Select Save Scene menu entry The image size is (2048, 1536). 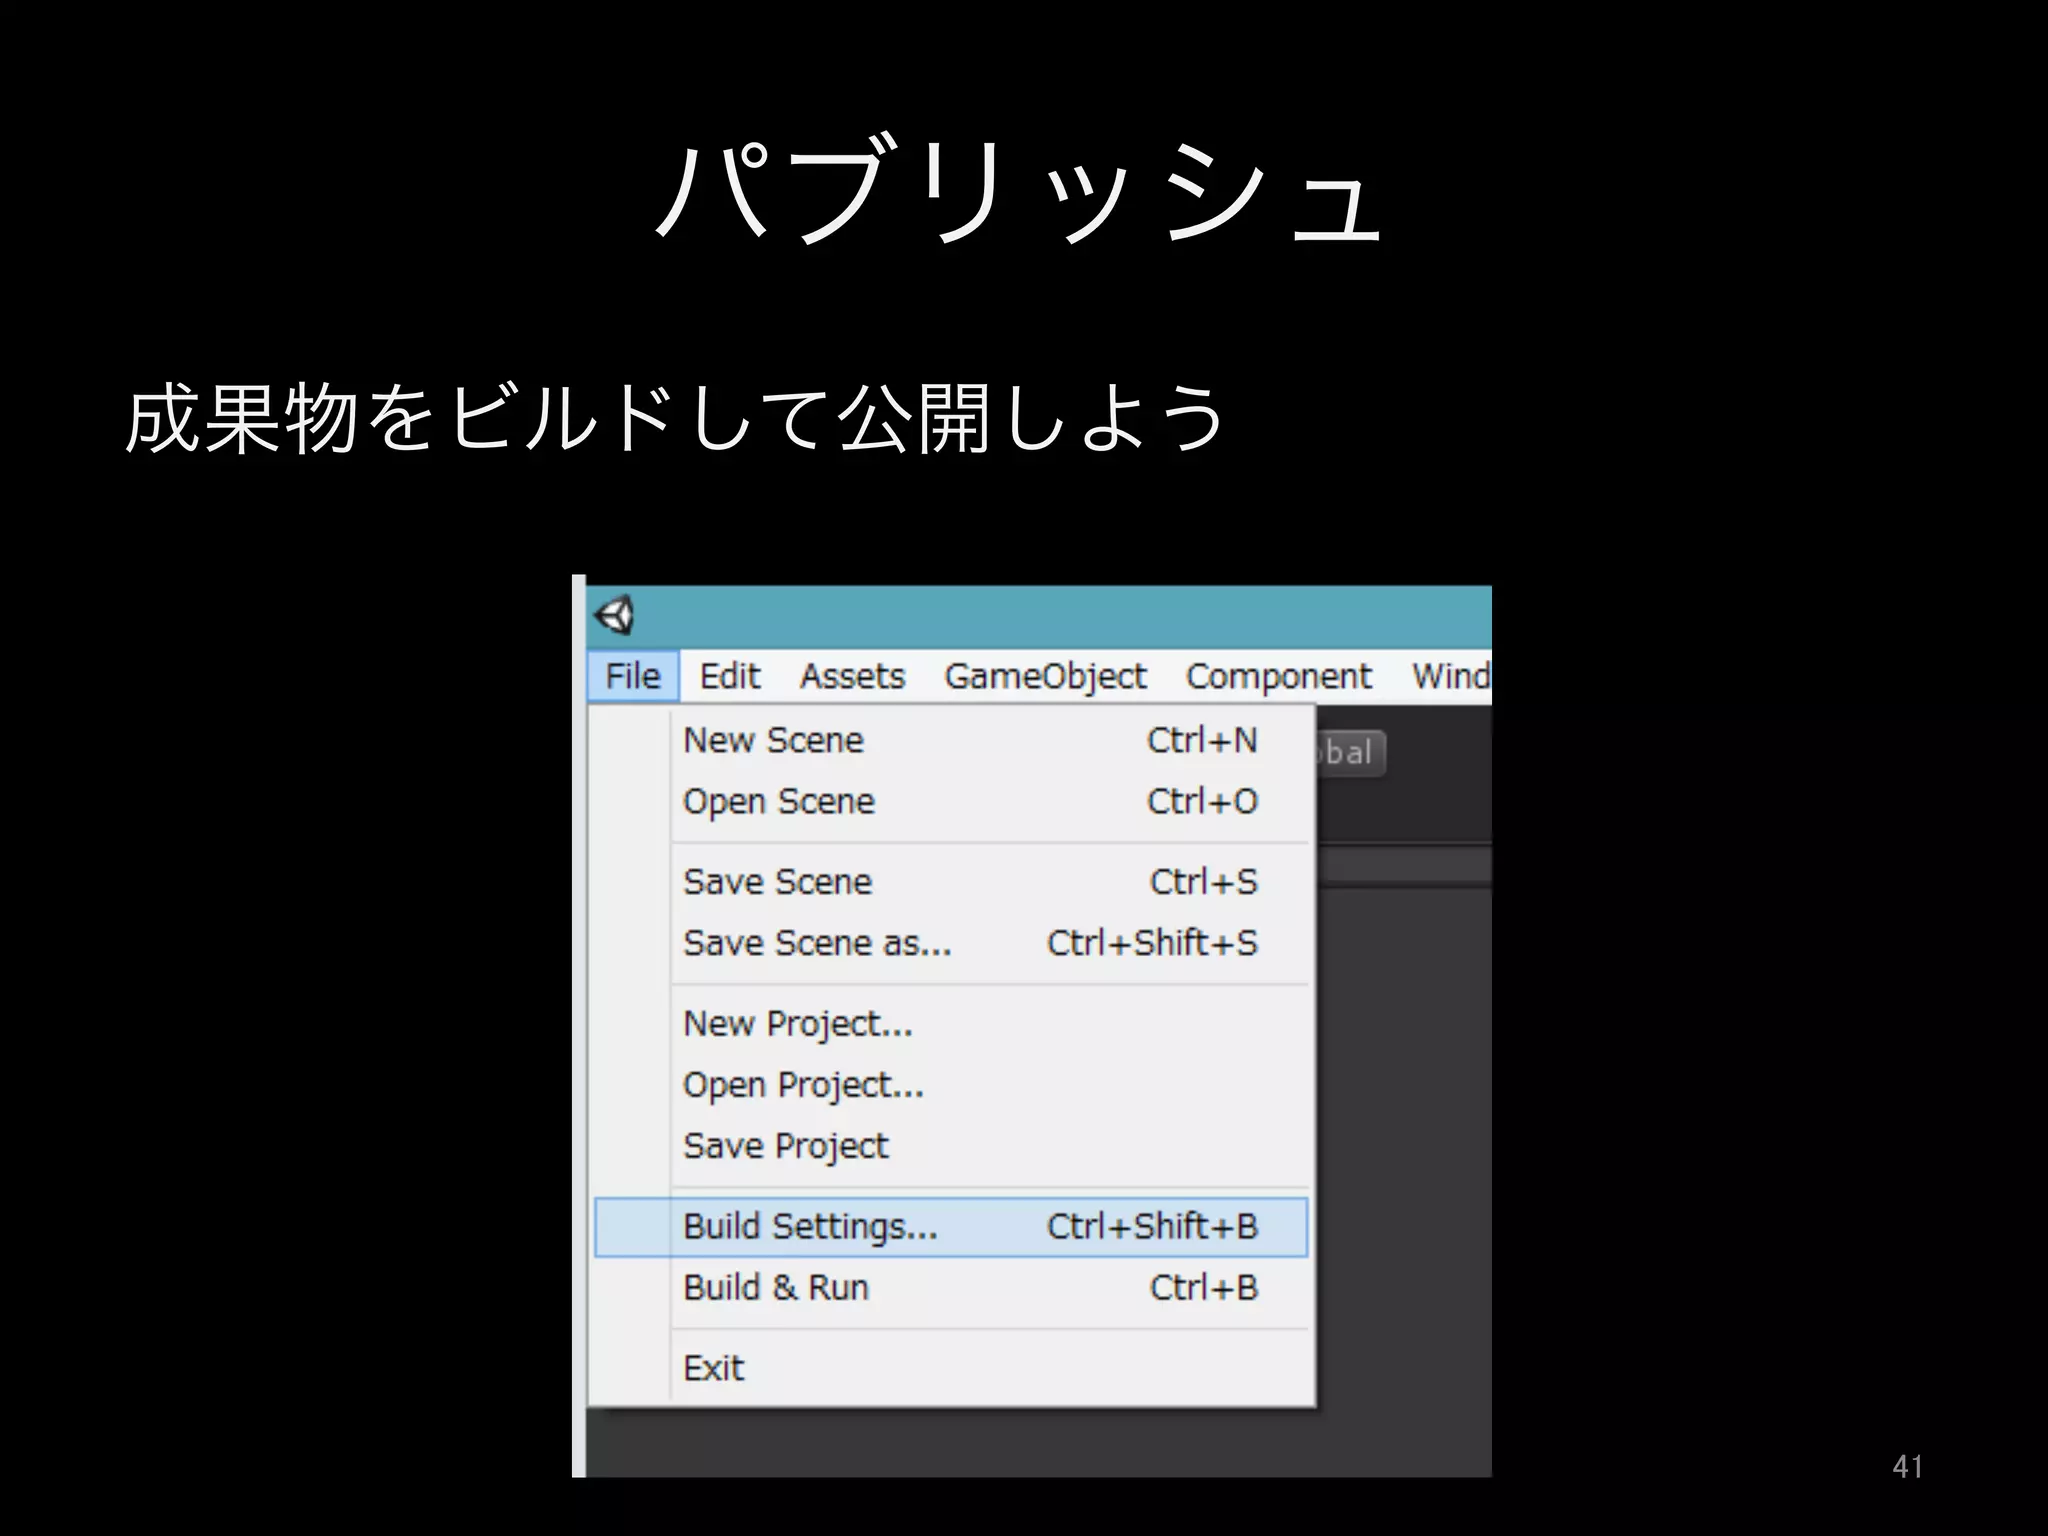coord(951,882)
